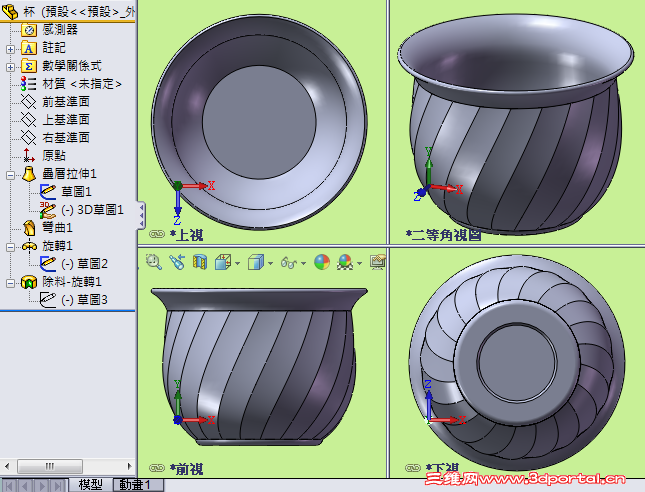Screen dimensions: 645x492
Task: Select the 彎曲1 text label
Action: [58, 227]
